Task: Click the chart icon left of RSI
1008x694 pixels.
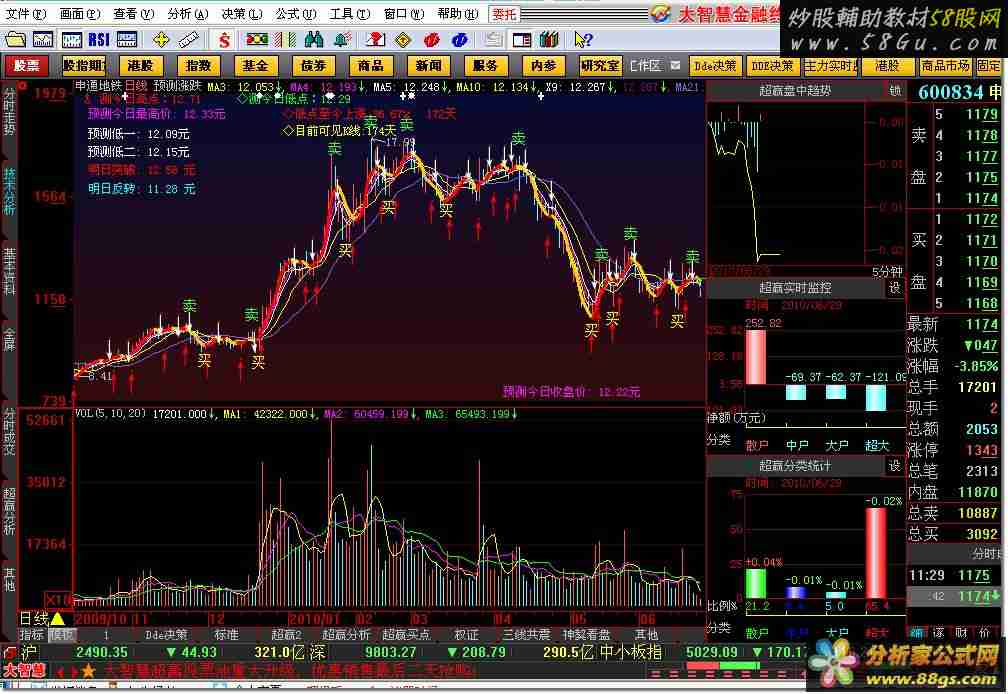Action: point(71,40)
